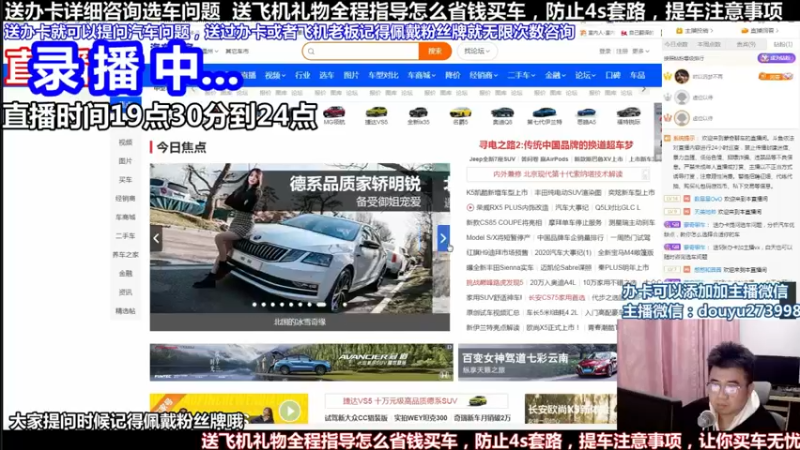Open the 全新ix35 car thumbnail
Screen dimensions: 800x450
click(418, 115)
